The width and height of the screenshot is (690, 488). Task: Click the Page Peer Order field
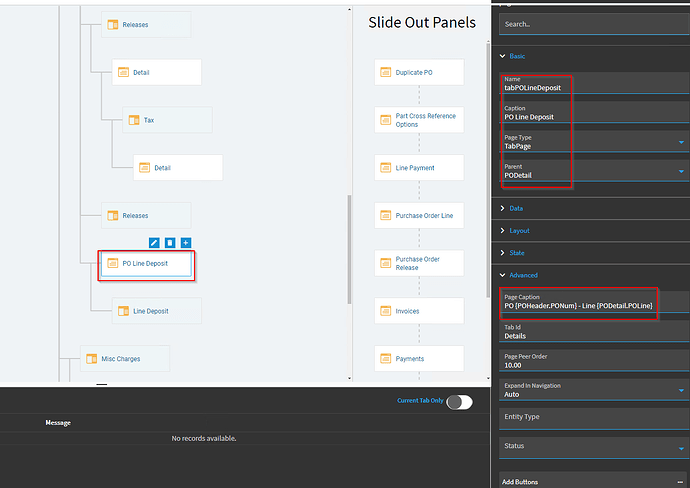594,360
